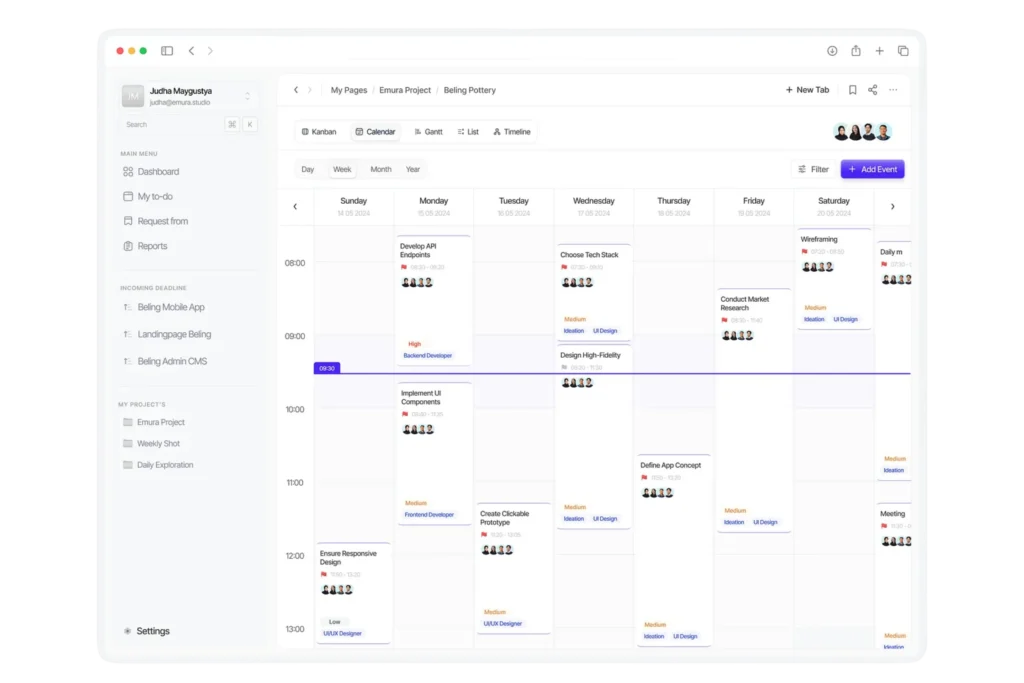Open the Gantt tab

(428, 132)
